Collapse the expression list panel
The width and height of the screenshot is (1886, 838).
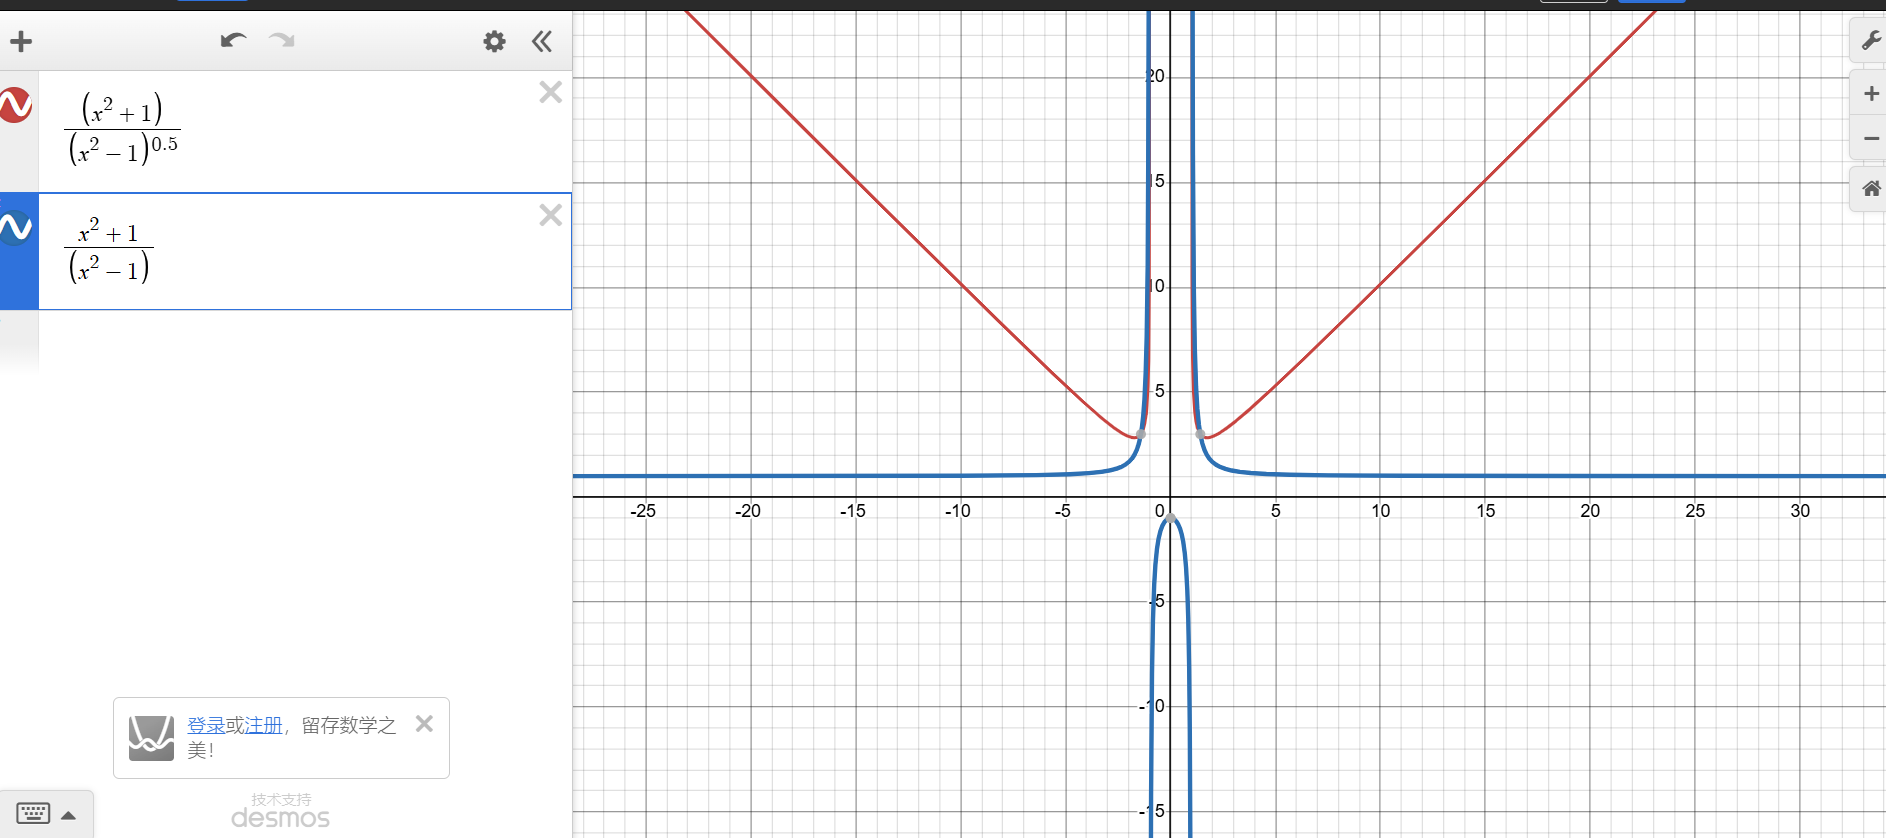[542, 41]
